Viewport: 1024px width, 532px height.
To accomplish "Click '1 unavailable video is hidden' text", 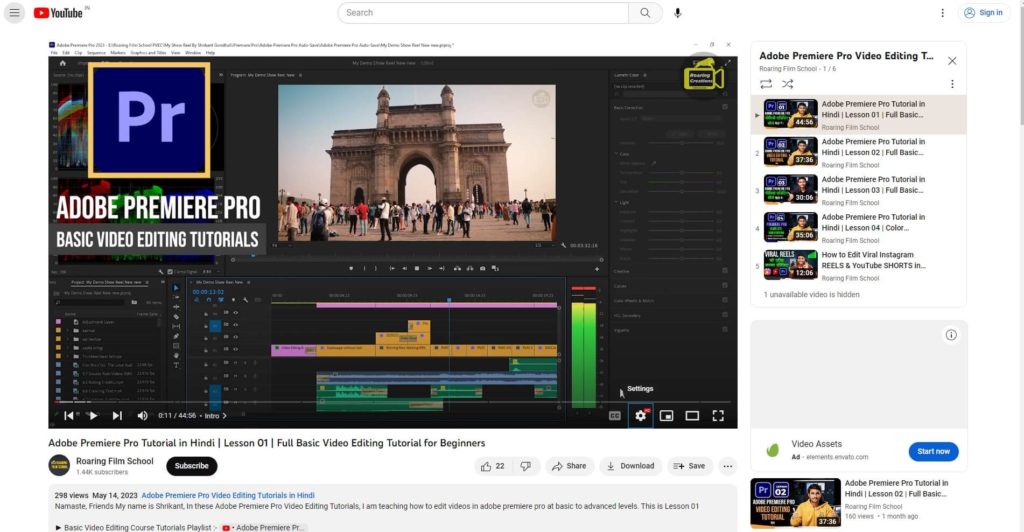I will click(x=811, y=294).
